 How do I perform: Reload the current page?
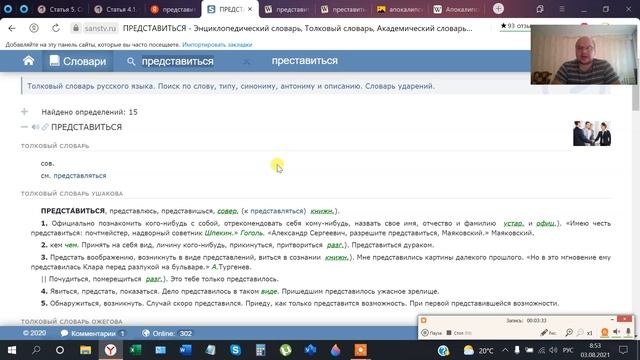[x=56, y=28]
